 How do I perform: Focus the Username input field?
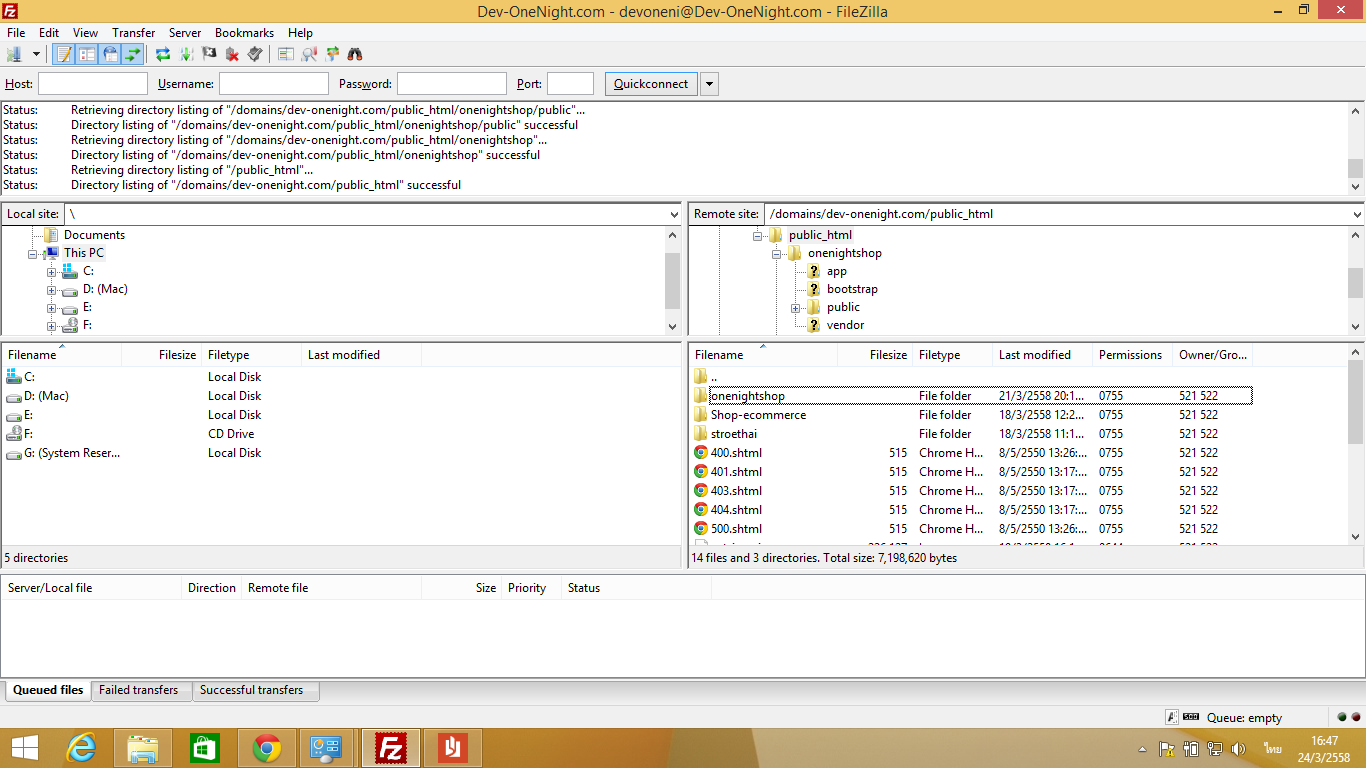[274, 84]
